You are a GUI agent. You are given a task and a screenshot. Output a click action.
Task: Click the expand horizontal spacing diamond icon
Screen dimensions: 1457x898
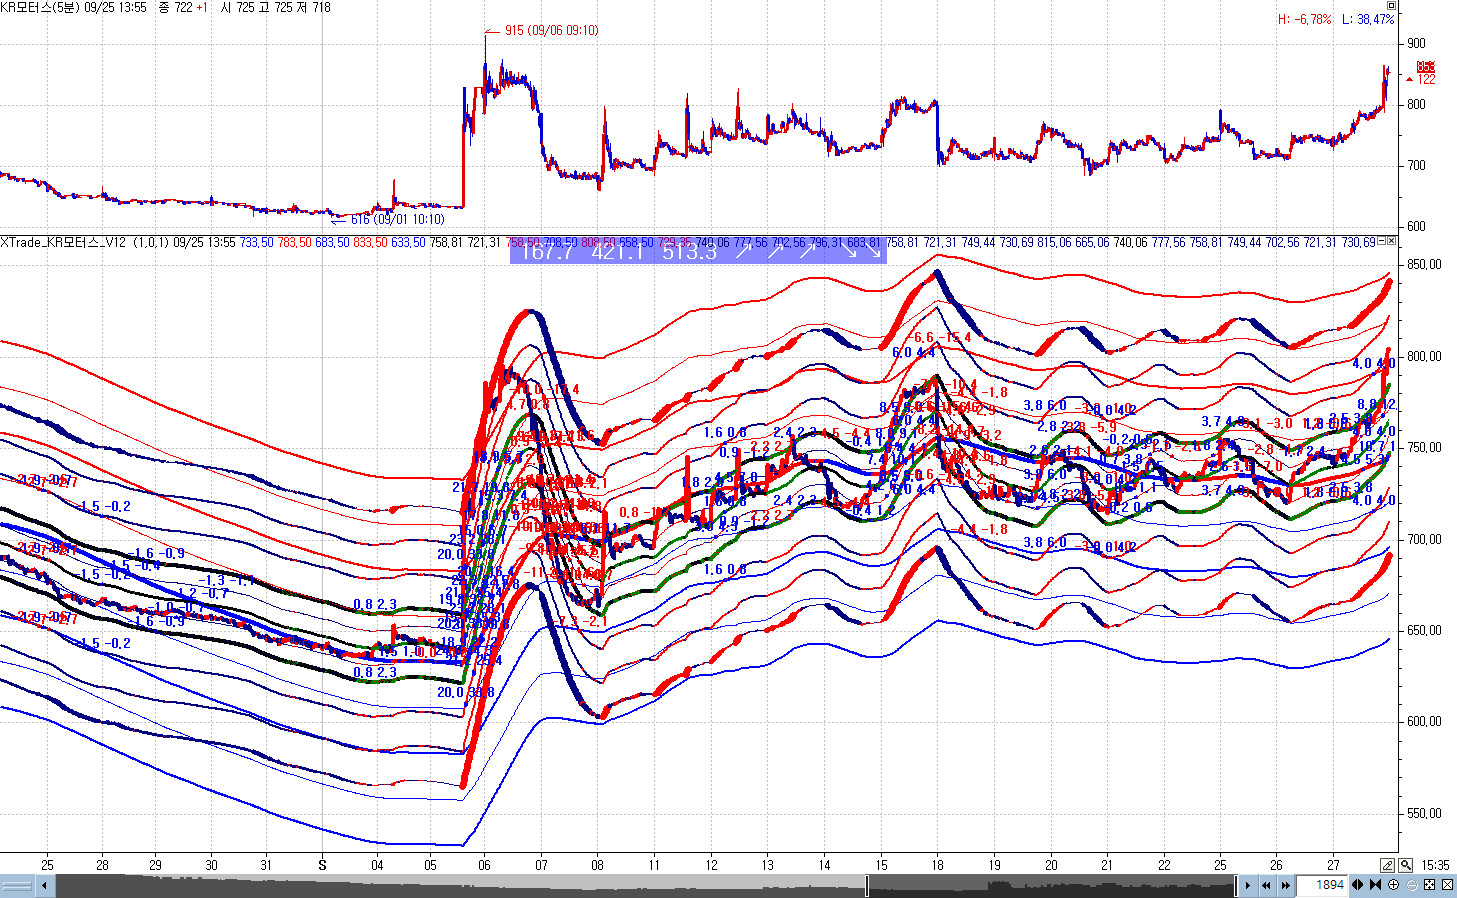1358,885
